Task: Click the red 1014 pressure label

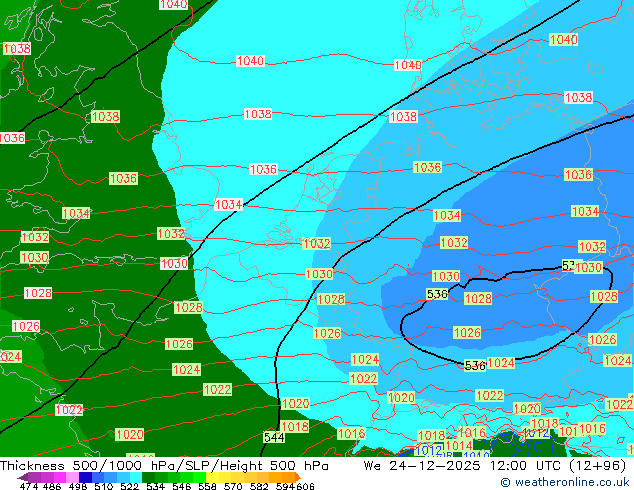Action: (x=459, y=446)
